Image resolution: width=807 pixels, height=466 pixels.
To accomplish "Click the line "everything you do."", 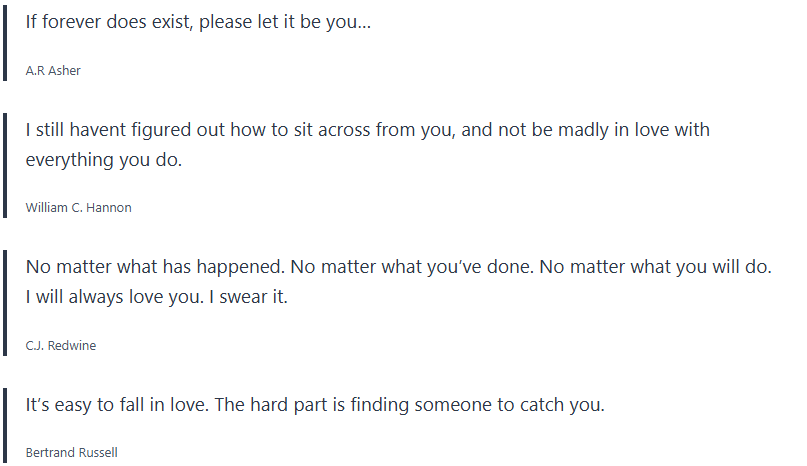I will click(103, 160).
